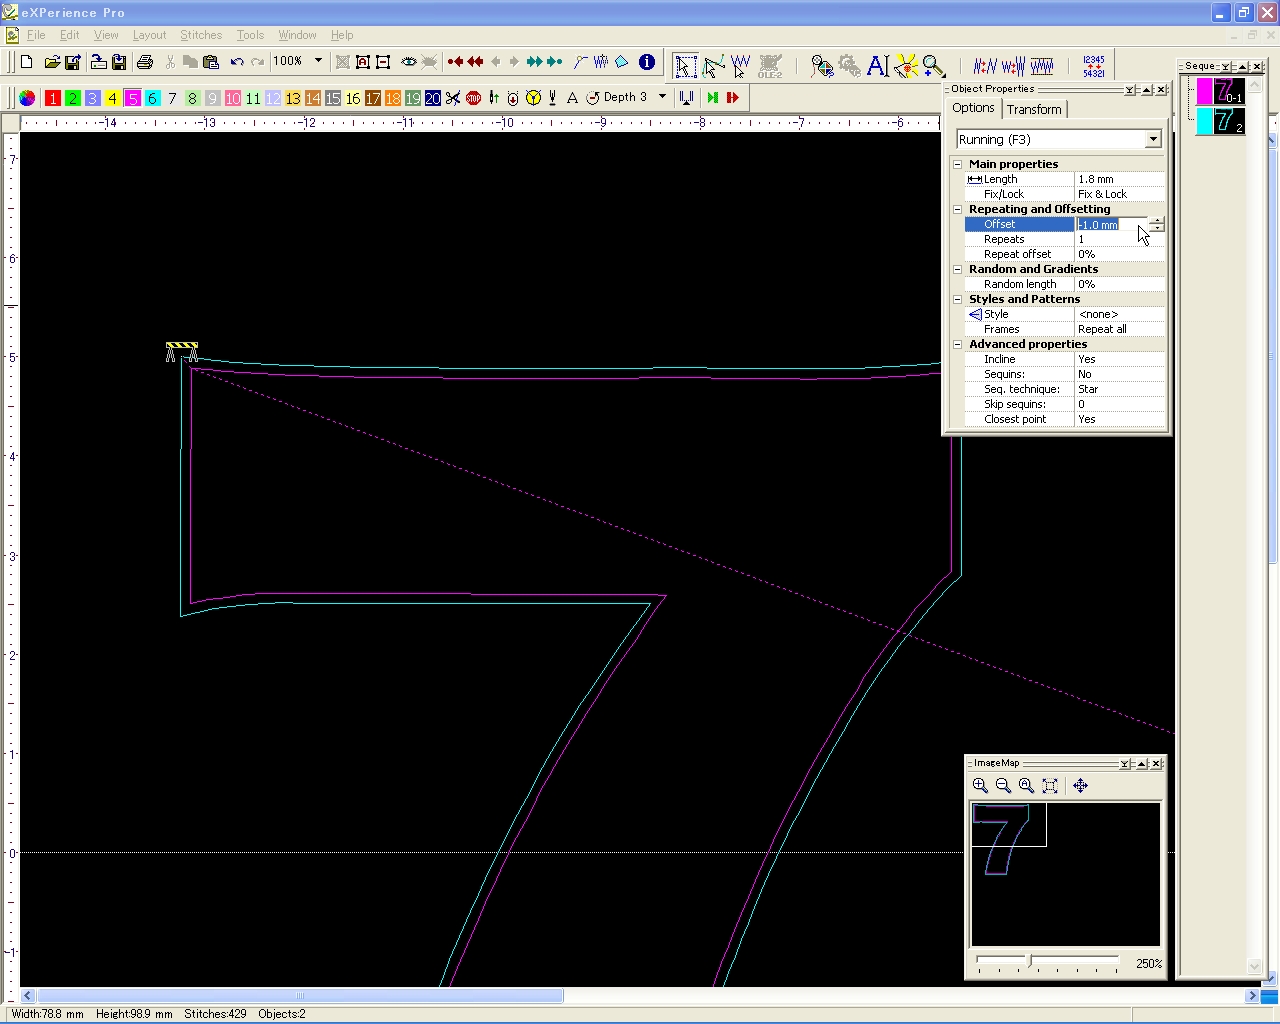Click the red STOP command icon
Screen dimensions: 1280x1024
(x=474, y=98)
